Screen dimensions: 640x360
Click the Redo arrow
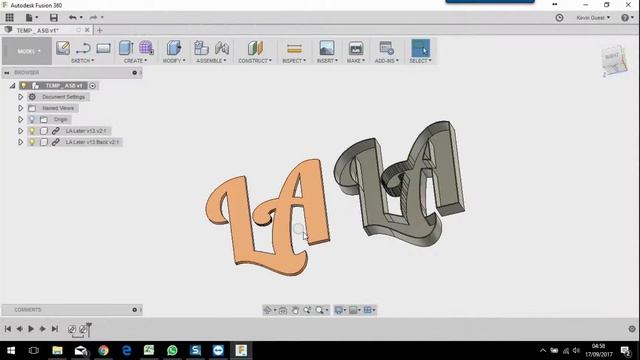93,17
